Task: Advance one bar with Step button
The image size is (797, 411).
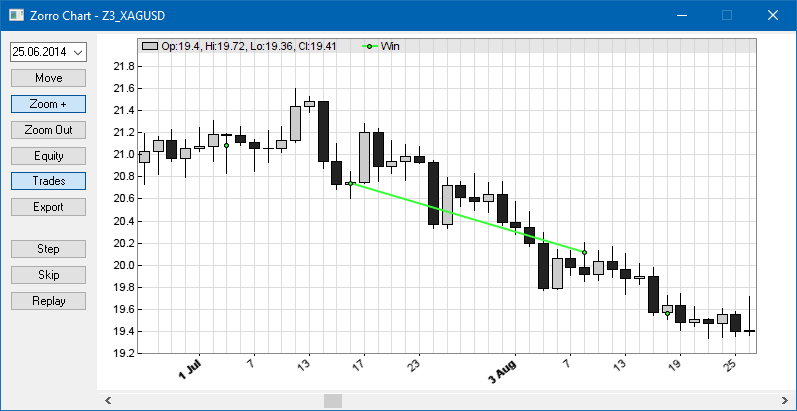Action: (48, 249)
